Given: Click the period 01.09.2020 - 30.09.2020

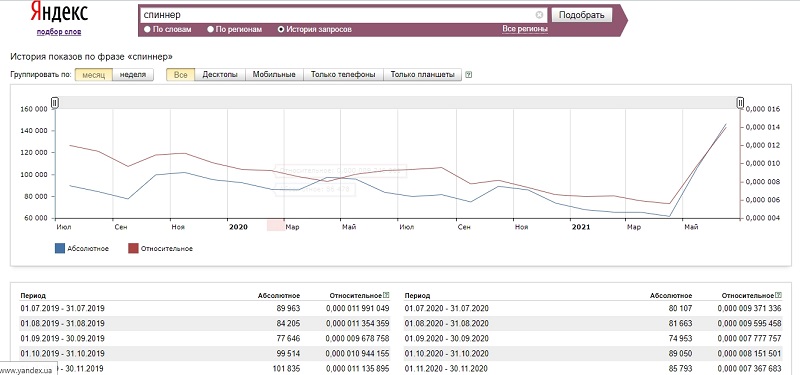Looking at the screenshot, I should [x=447, y=338].
